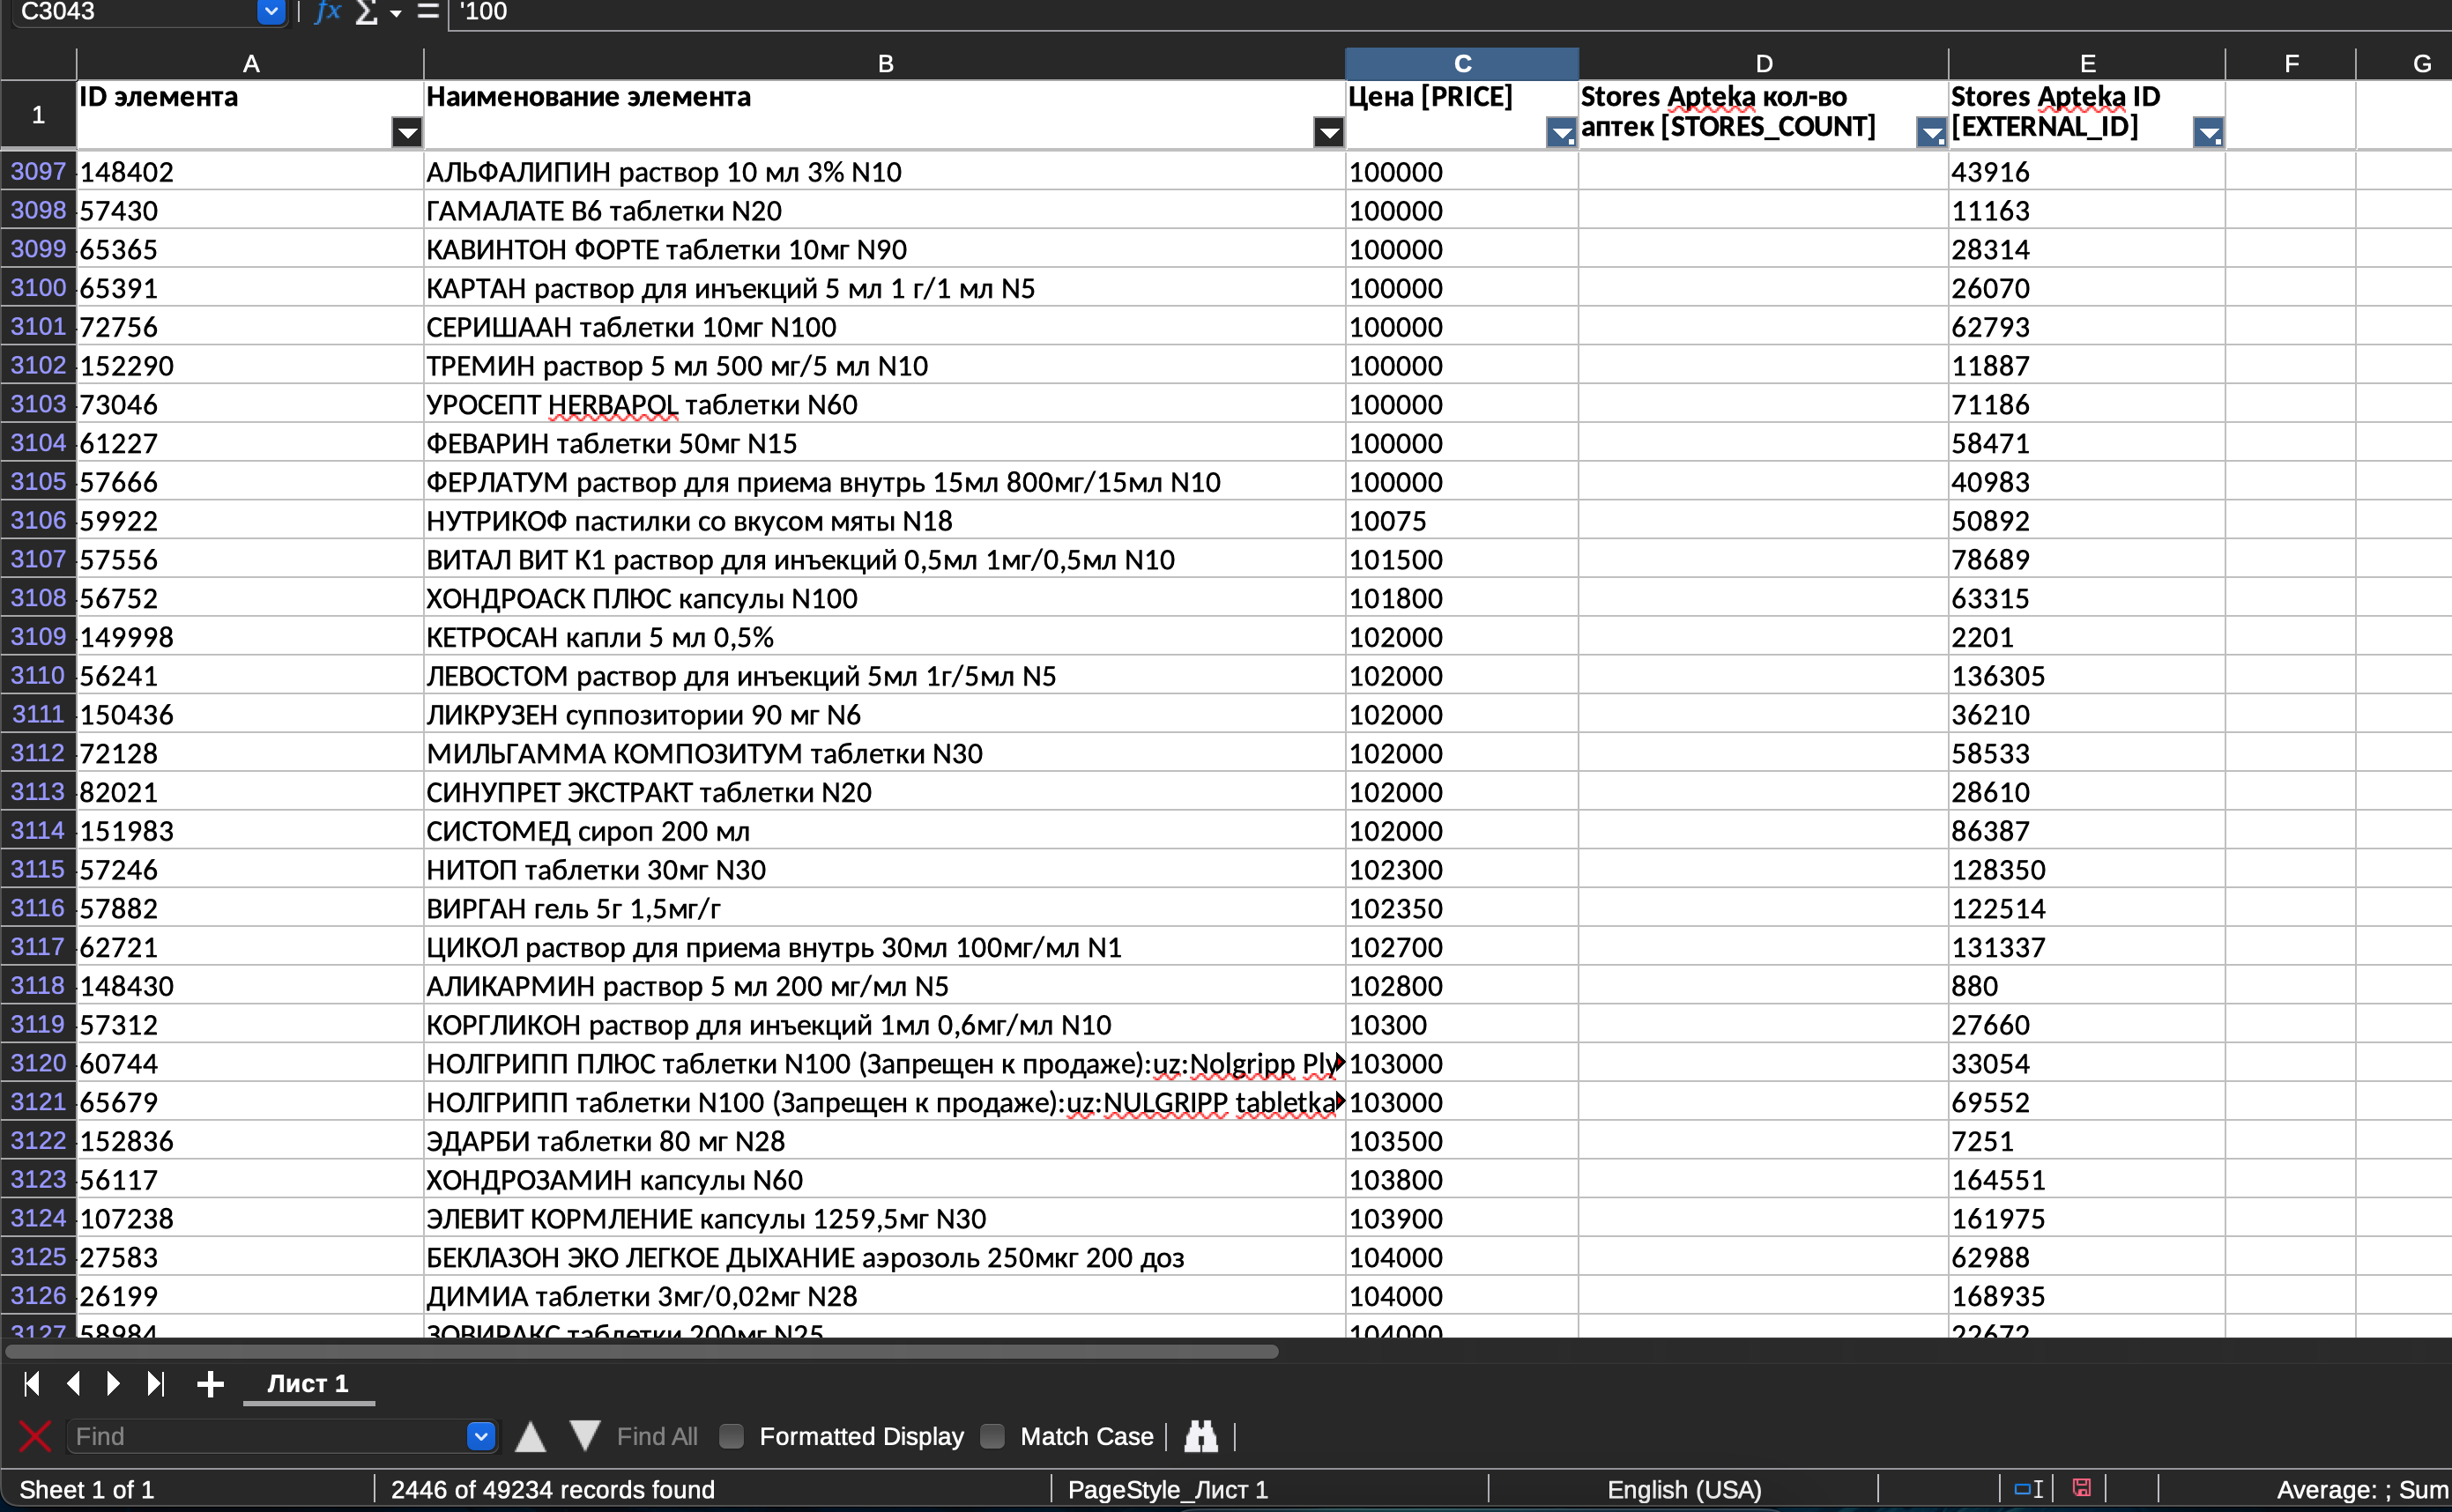Open ID элемента column filter dropdown
2452x1512 pixels.
point(407,132)
